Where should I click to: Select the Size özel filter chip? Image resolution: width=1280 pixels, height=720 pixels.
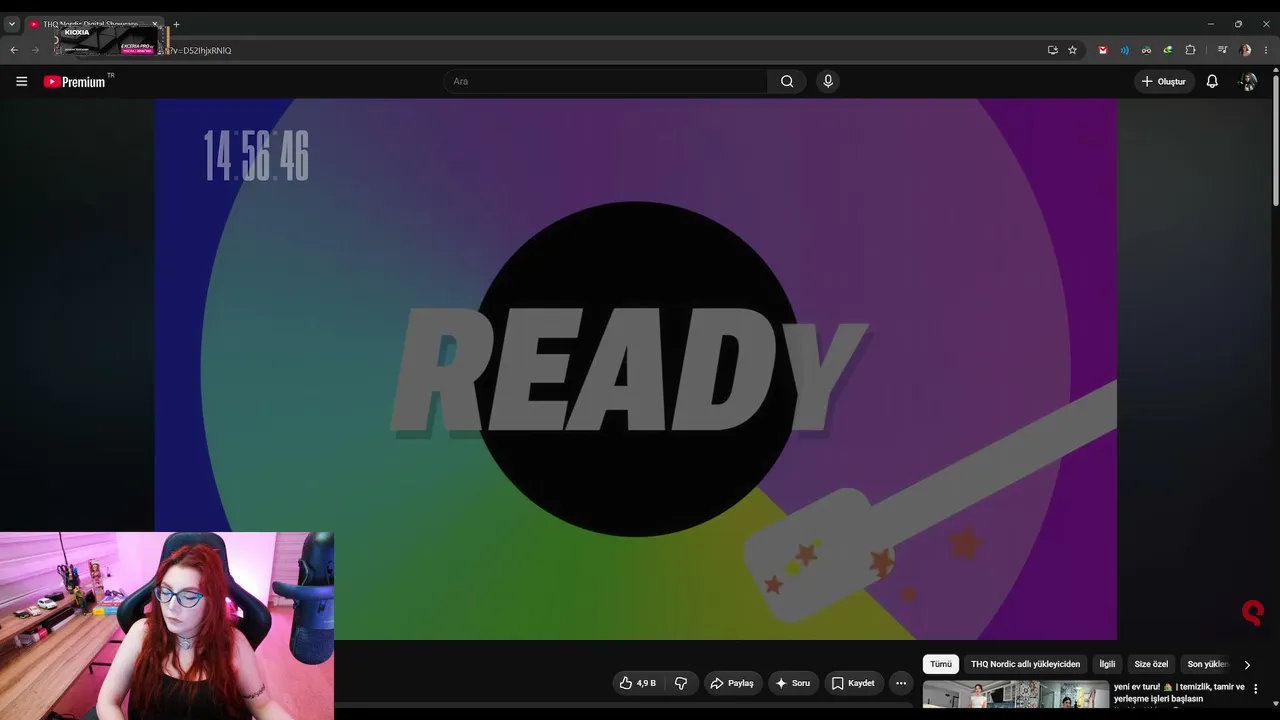pos(1151,664)
